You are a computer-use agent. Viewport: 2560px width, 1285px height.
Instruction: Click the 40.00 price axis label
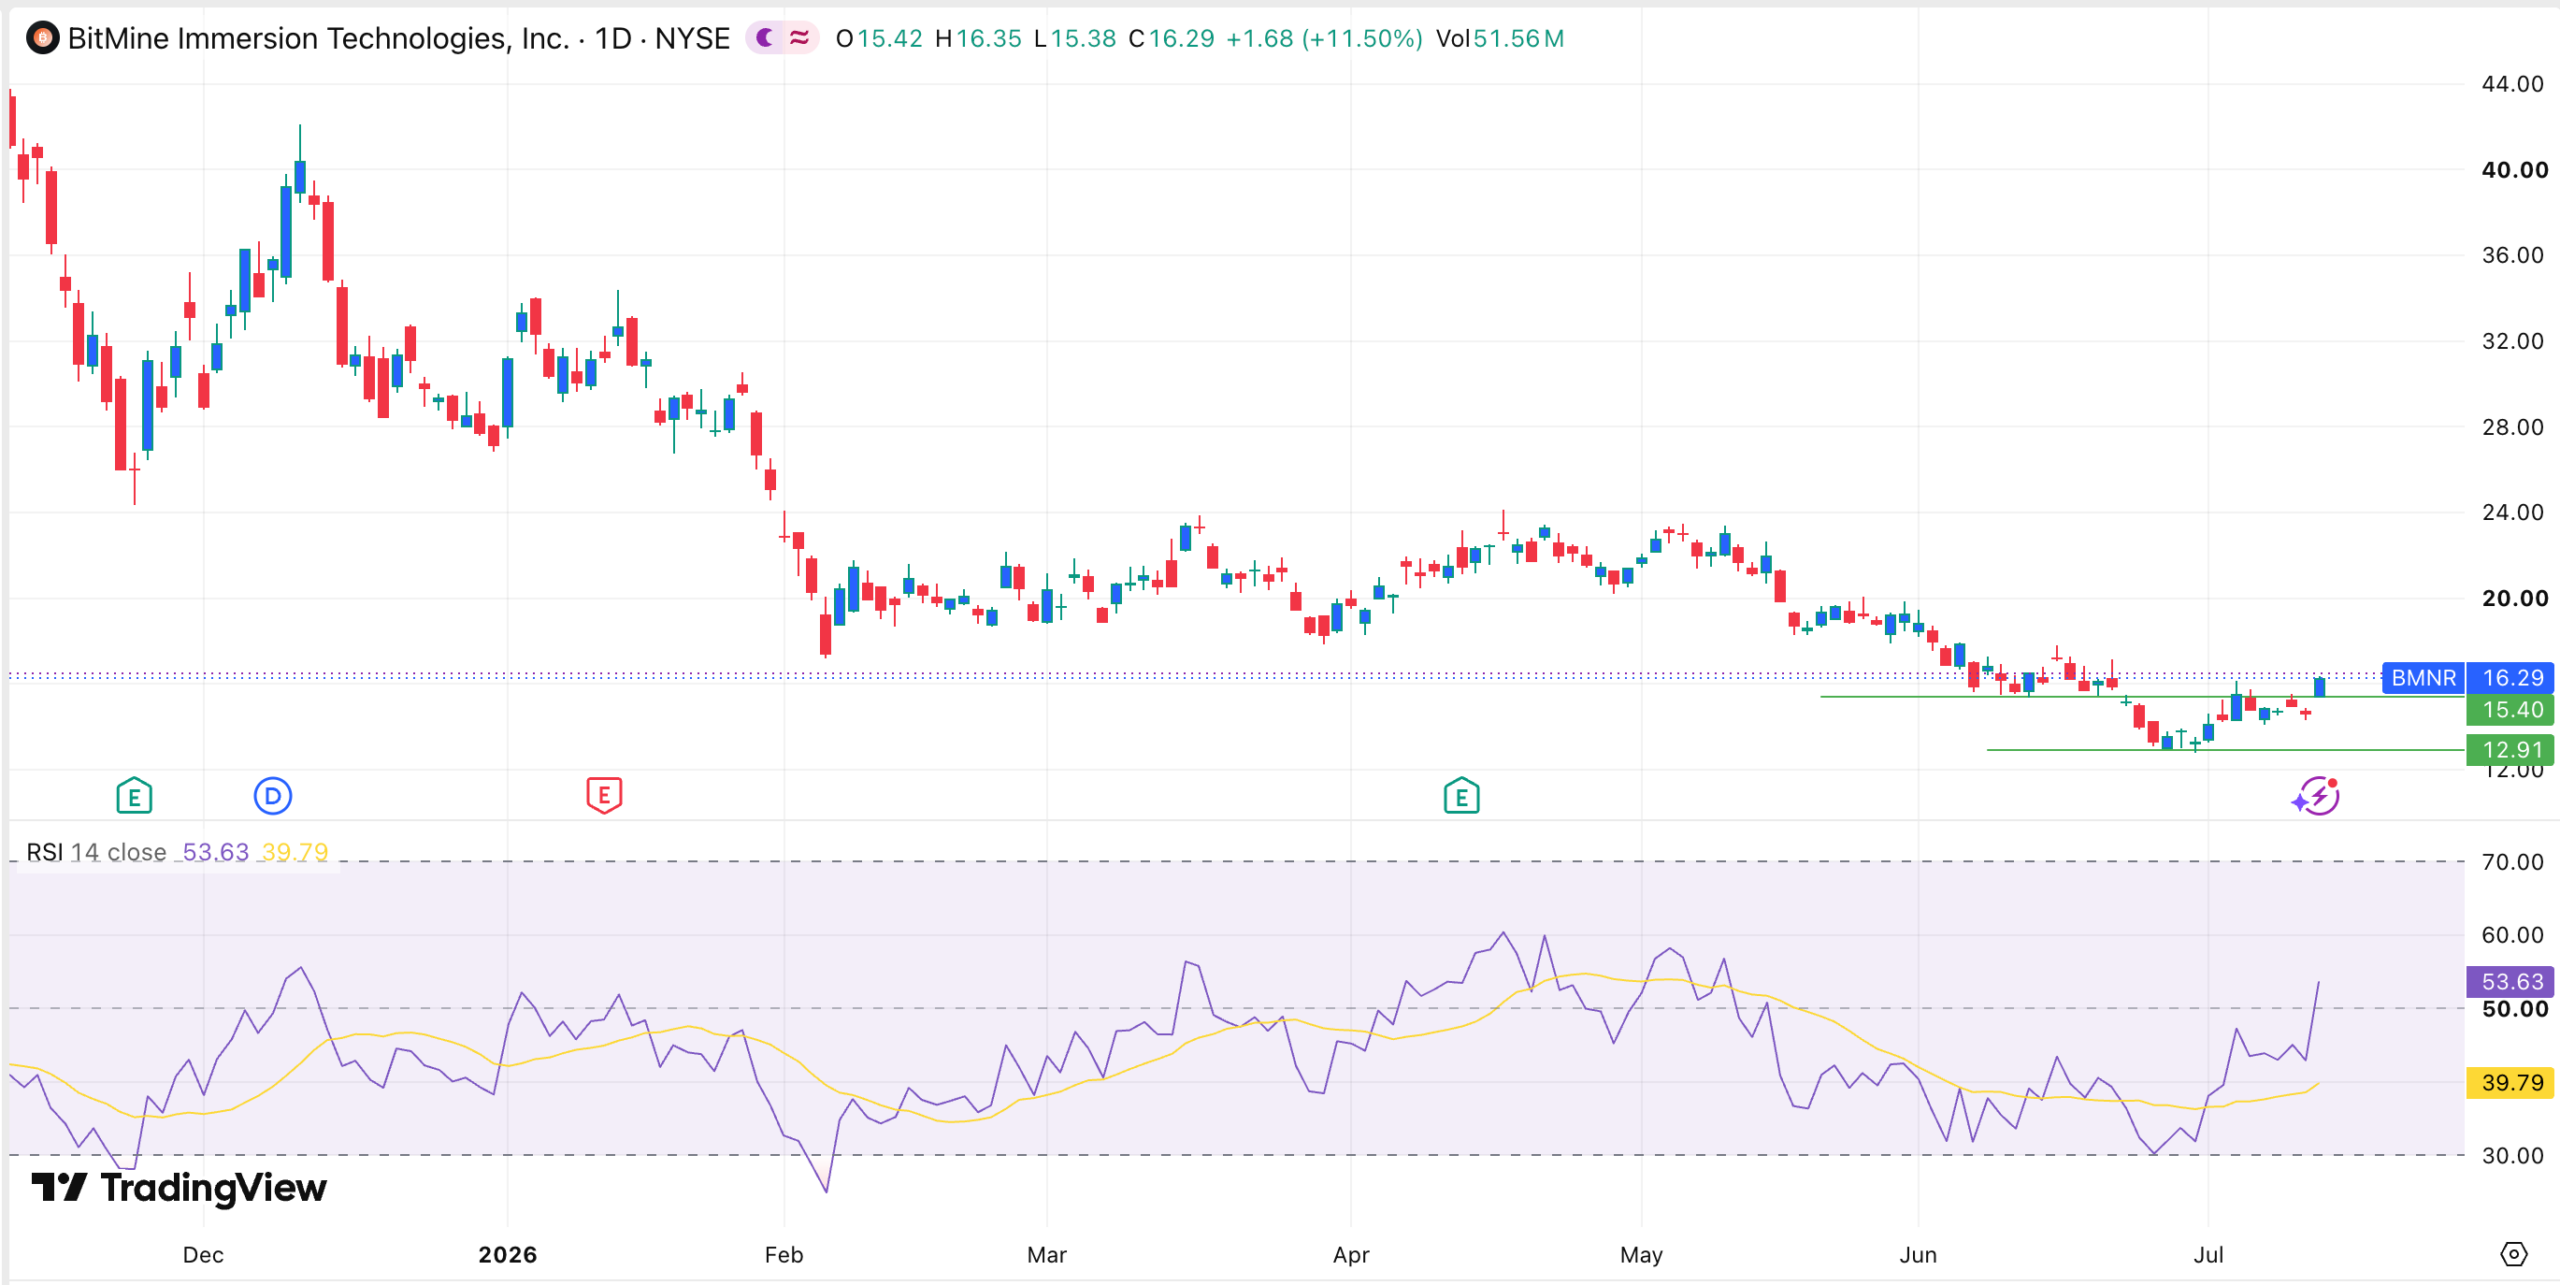pos(2514,170)
